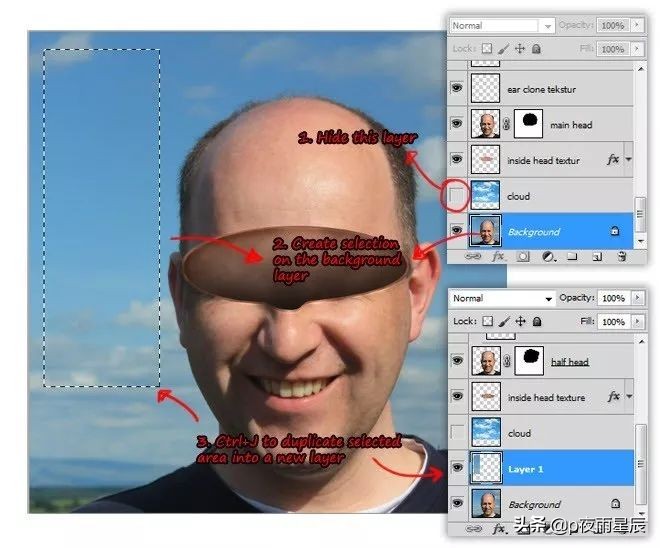
Task: Hide the ear clone tekstur layer
Action: pos(457,88)
